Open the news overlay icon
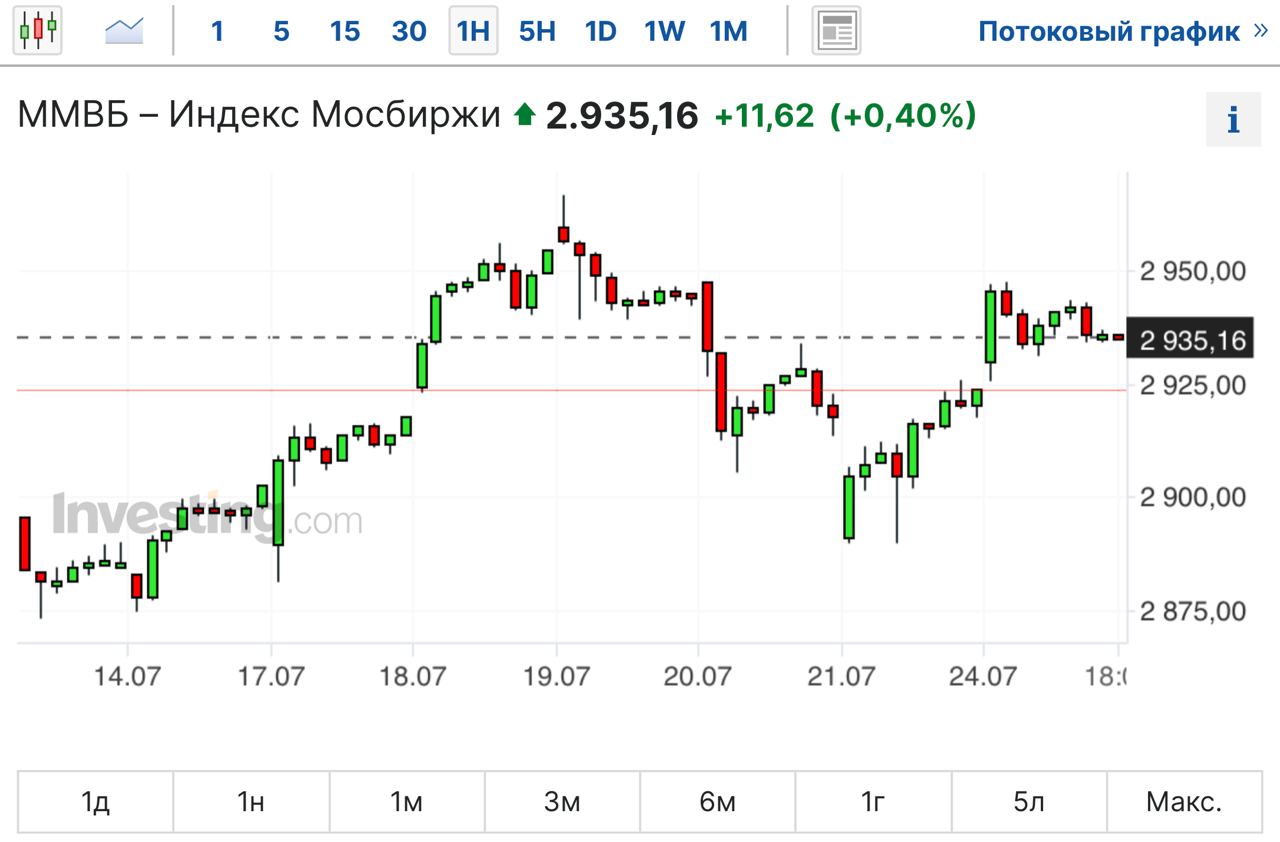Image resolution: width=1280 pixels, height=842 pixels. point(836,31)
